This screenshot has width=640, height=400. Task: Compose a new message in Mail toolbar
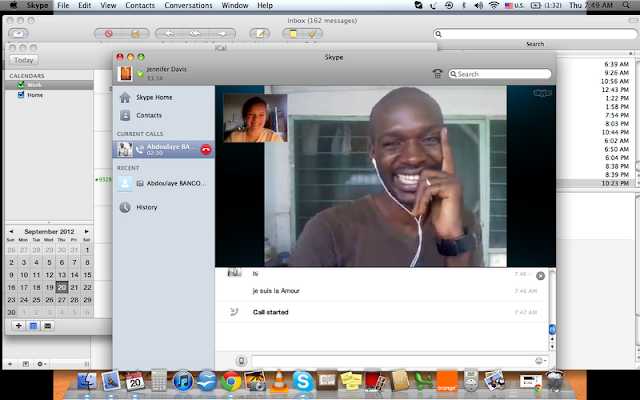(260, 33)
